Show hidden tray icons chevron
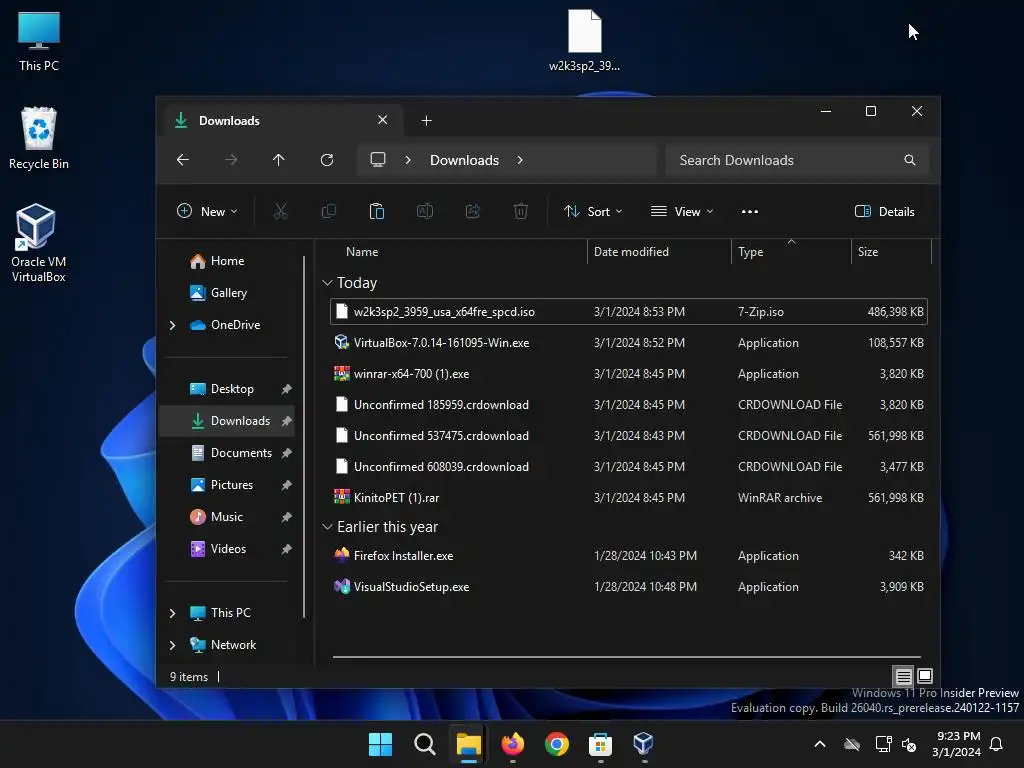Screen dimensions: 1024x768 pos(820,744)
